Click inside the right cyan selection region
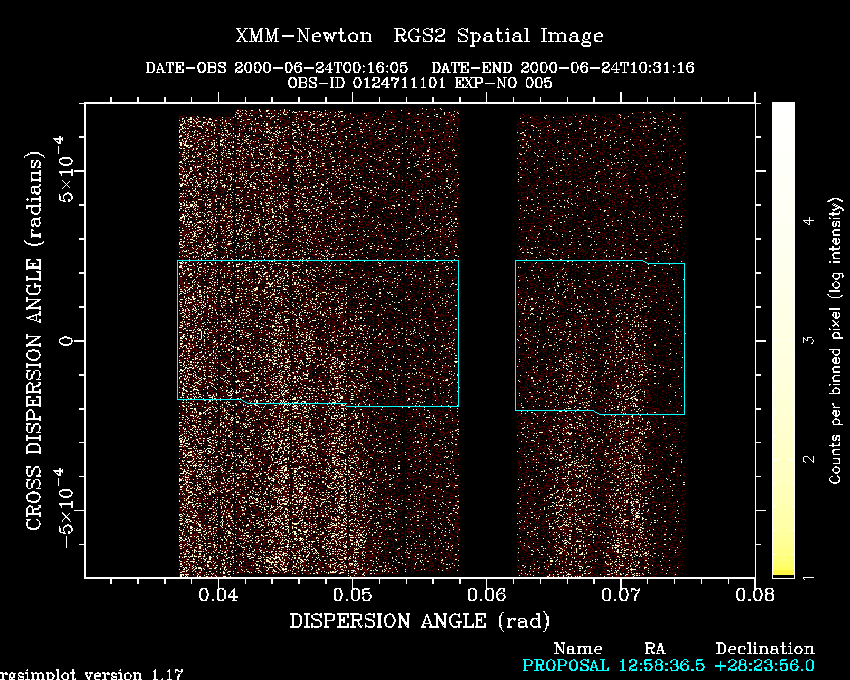Image resolution: width=850 pixels, height=680 pixels. point(600,335)
